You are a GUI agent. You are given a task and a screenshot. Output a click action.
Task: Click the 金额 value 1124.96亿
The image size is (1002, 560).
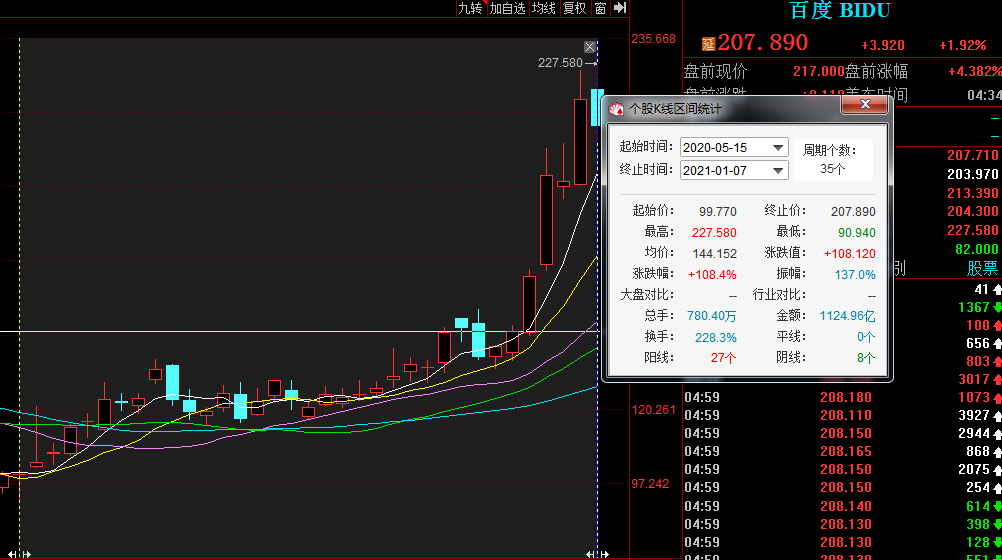tap(847, 316)
